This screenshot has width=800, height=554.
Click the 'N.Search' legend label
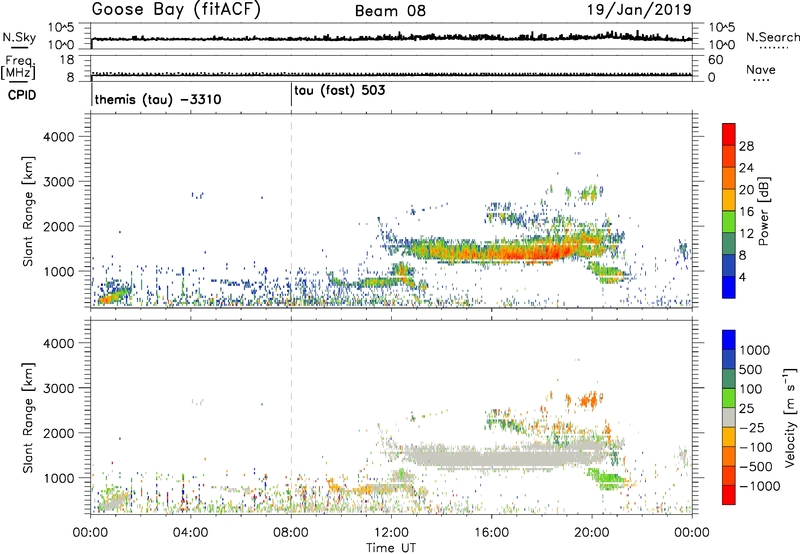772,37
